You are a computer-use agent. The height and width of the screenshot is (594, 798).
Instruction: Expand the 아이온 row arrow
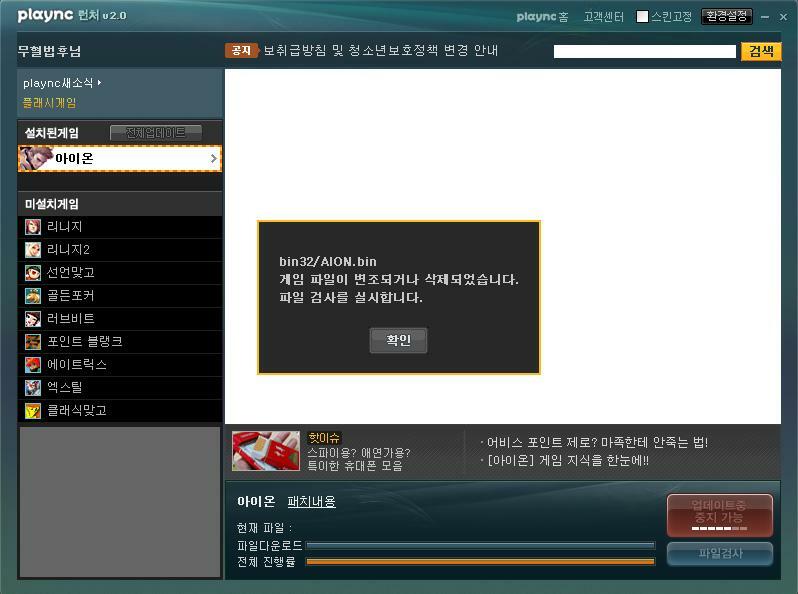click(214, 159)
